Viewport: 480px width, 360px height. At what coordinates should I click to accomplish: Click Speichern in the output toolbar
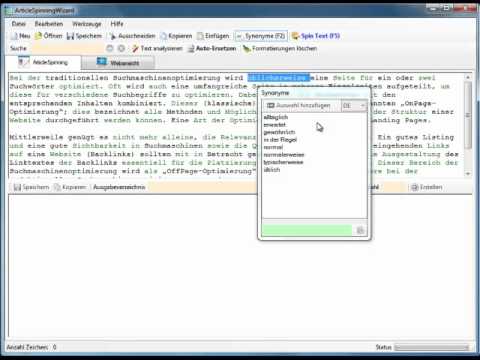(x=31, y=187)
